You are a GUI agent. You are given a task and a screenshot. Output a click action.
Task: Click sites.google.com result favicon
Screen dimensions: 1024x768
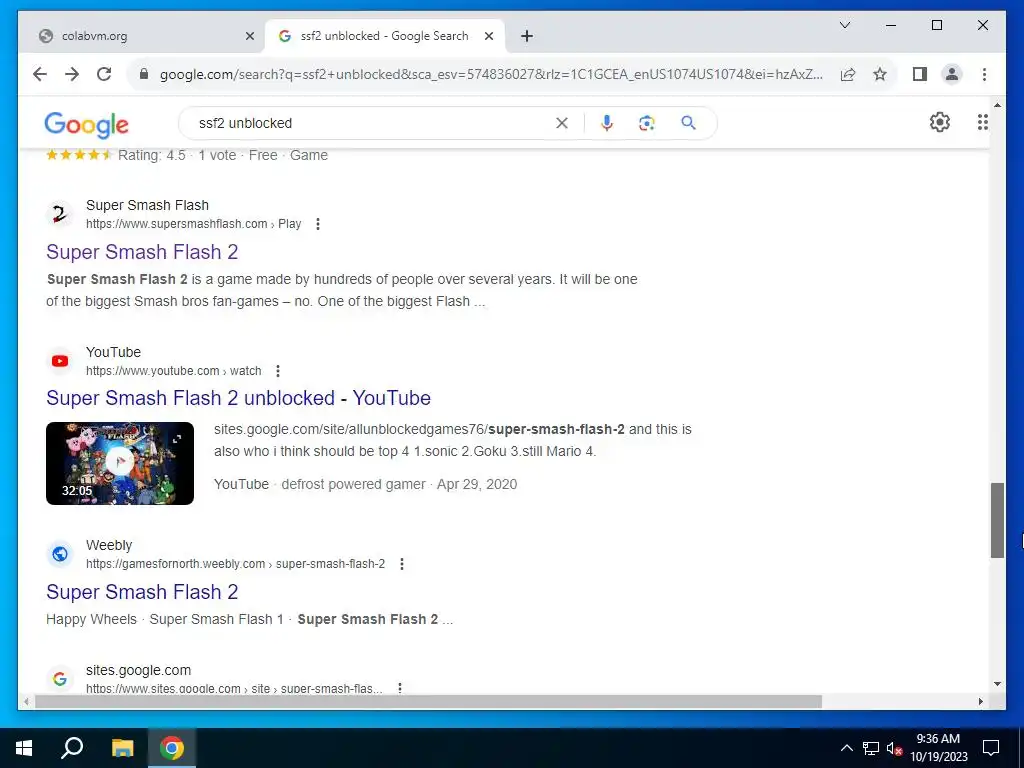[59, 679]
